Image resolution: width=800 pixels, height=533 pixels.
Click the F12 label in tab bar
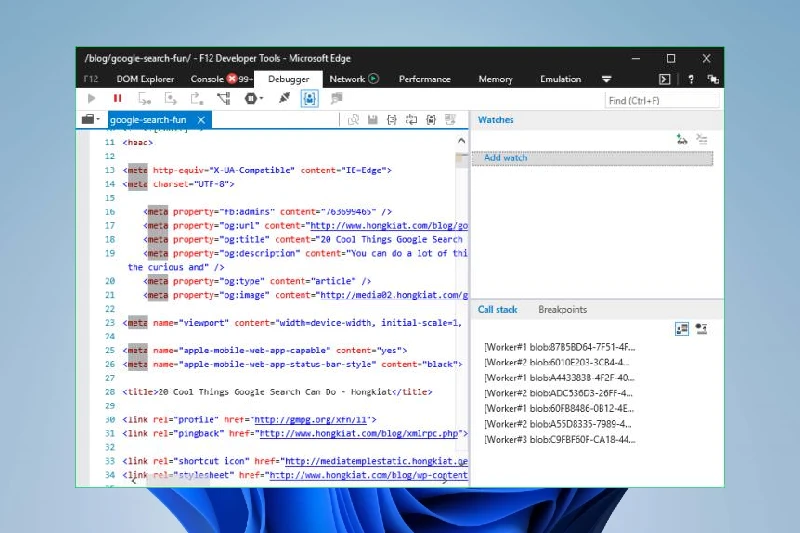(91, 79)
